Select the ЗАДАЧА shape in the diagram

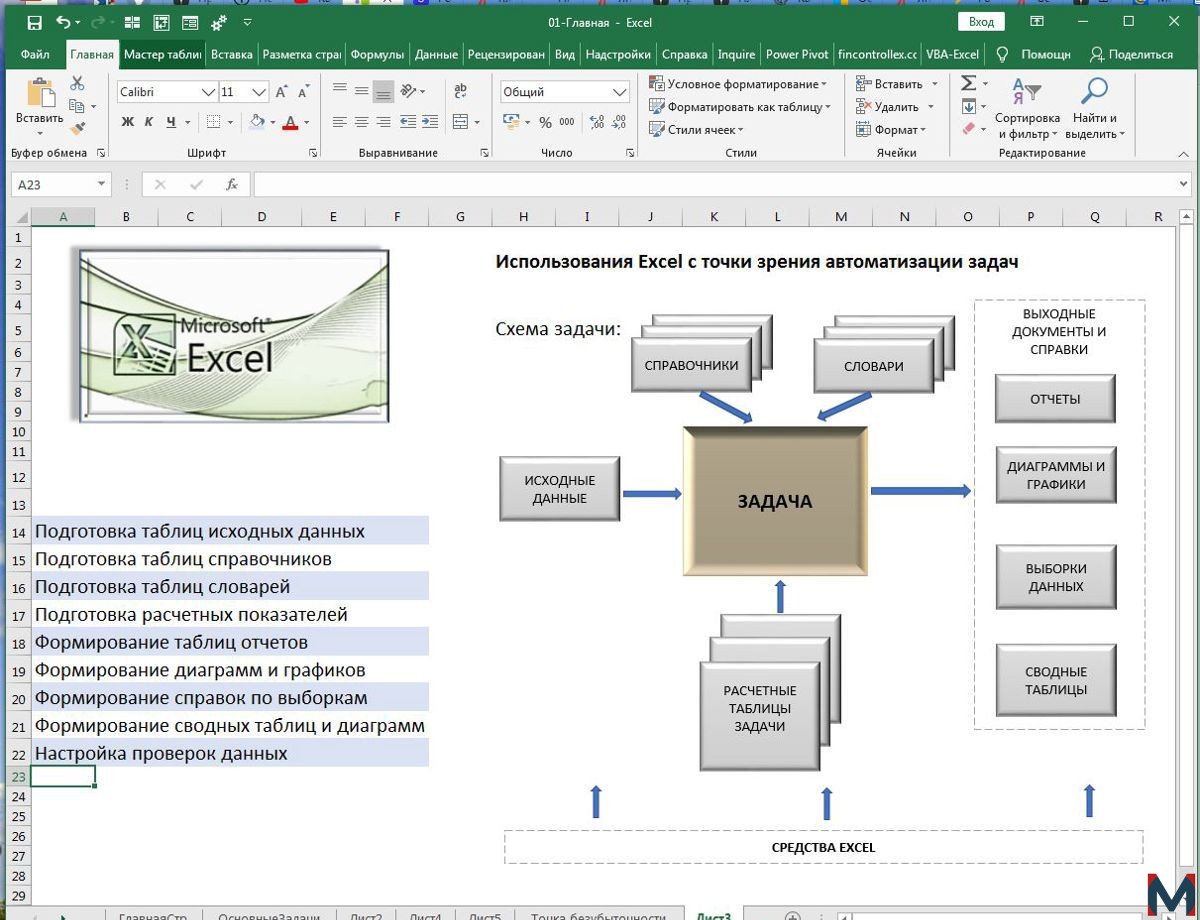coord(775,501)
